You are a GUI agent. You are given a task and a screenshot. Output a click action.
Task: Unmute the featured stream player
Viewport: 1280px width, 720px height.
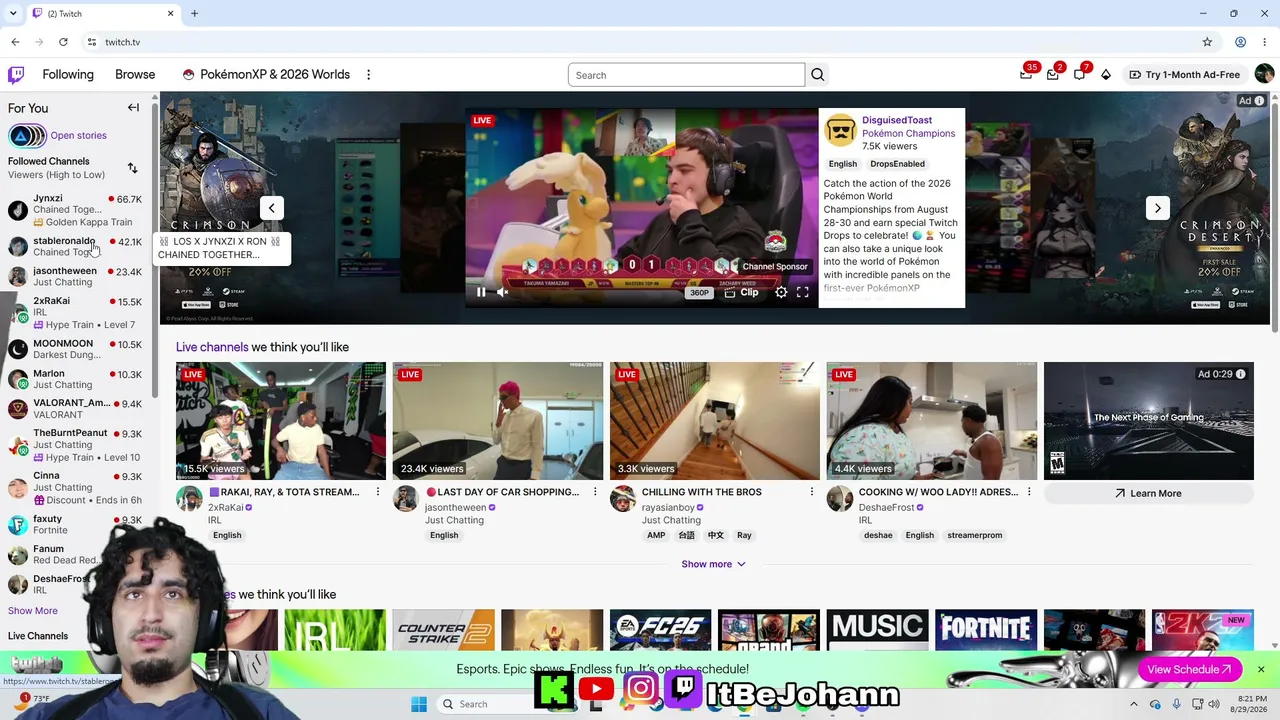pos(503,292)
